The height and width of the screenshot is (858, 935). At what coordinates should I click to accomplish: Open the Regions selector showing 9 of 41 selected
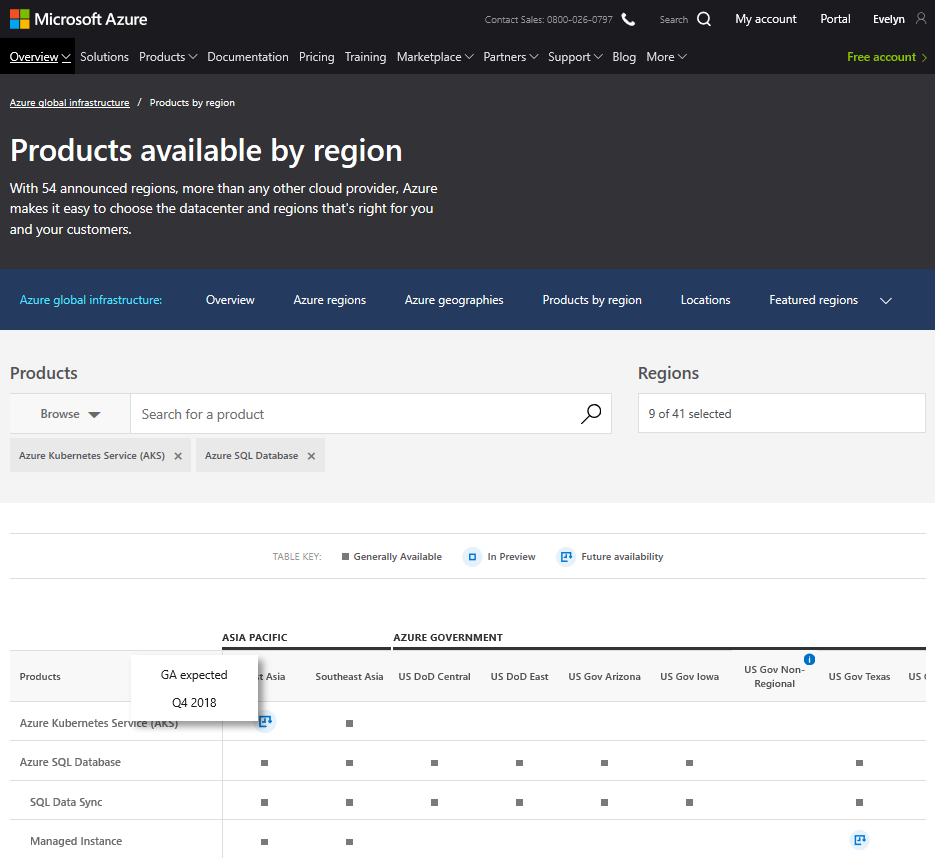pyautogui.click(x=781, y=413)
